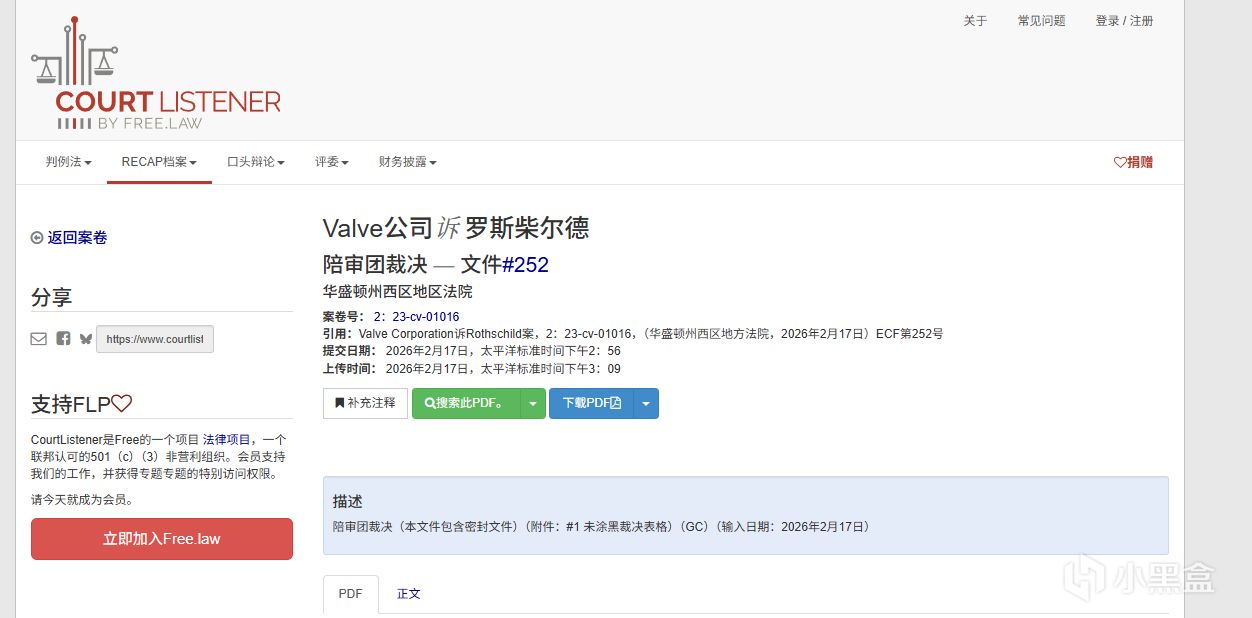The width and height of the screenshot is (1252, 618).
Task: Click the Valve公司诉罗斯柴尔德 case title
Action: coord(456,228)
